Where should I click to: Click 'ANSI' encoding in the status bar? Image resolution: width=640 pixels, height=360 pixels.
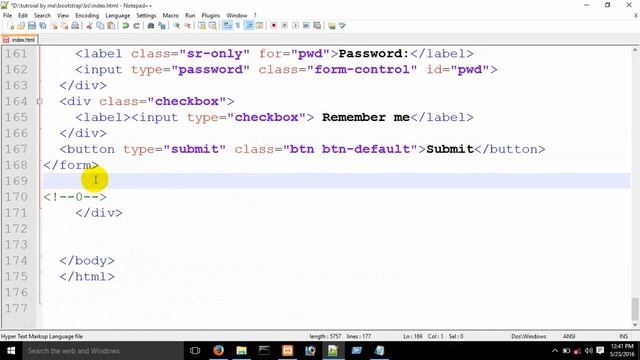[569, 336]
